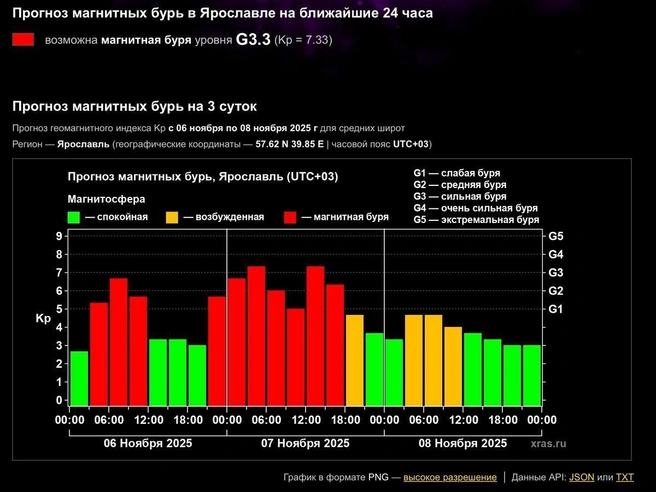The width and height of the screenshot is (656, 492).
Task: Click the 'Ярославль' region name in region line
Action: click(83, 144)
